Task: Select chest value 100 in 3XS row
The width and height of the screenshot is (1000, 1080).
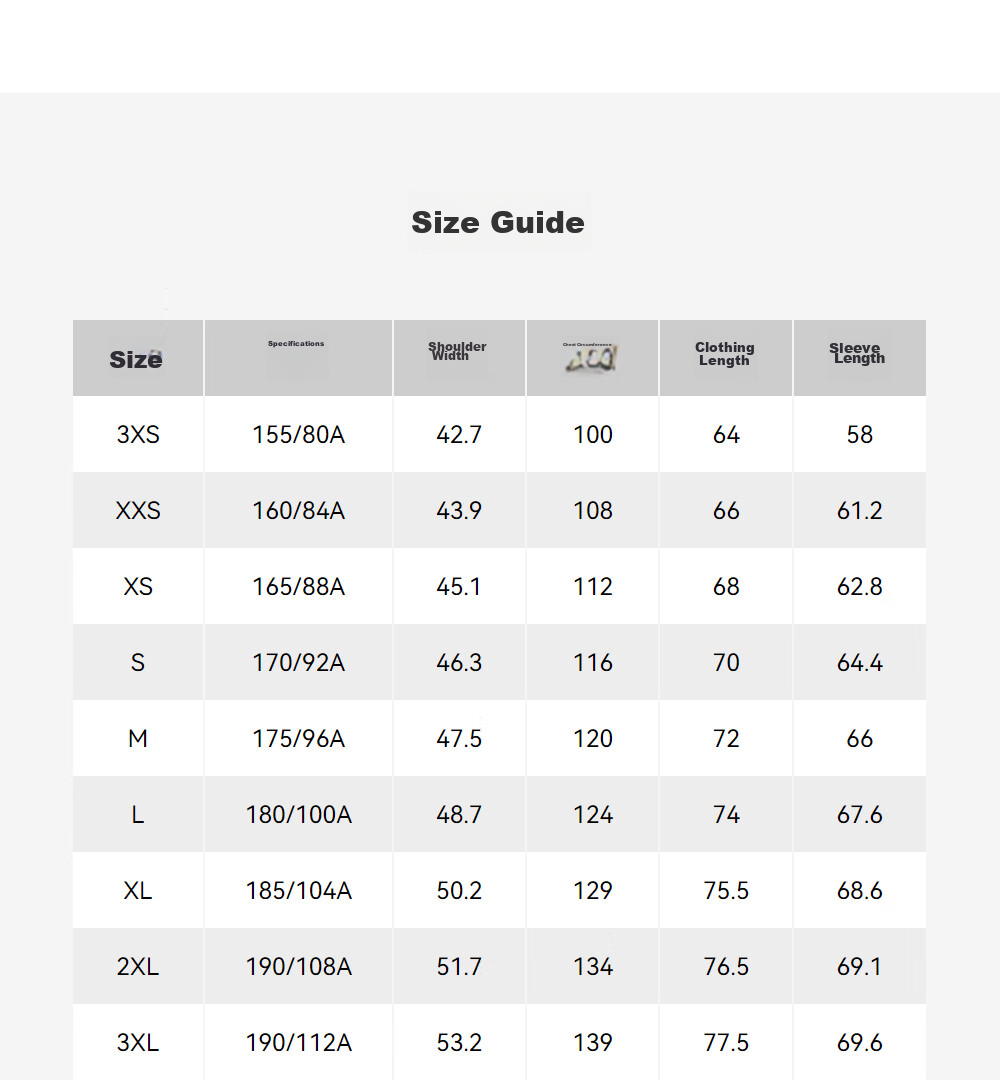Action: click(593, 435)
